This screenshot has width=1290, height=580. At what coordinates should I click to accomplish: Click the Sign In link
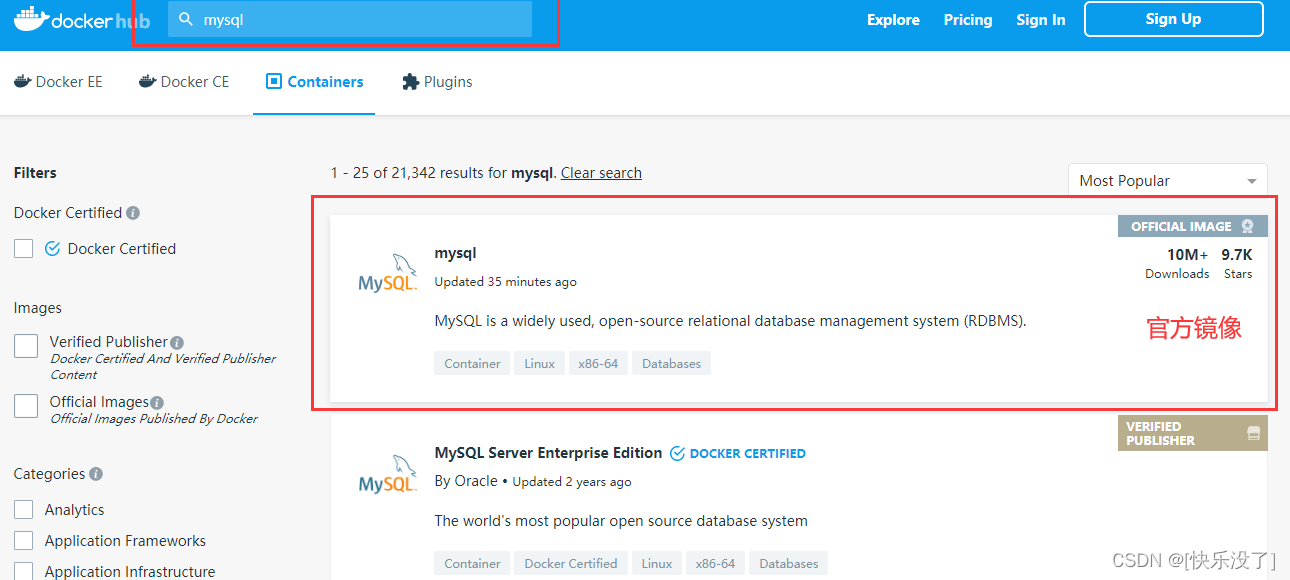click(1041, 20)
